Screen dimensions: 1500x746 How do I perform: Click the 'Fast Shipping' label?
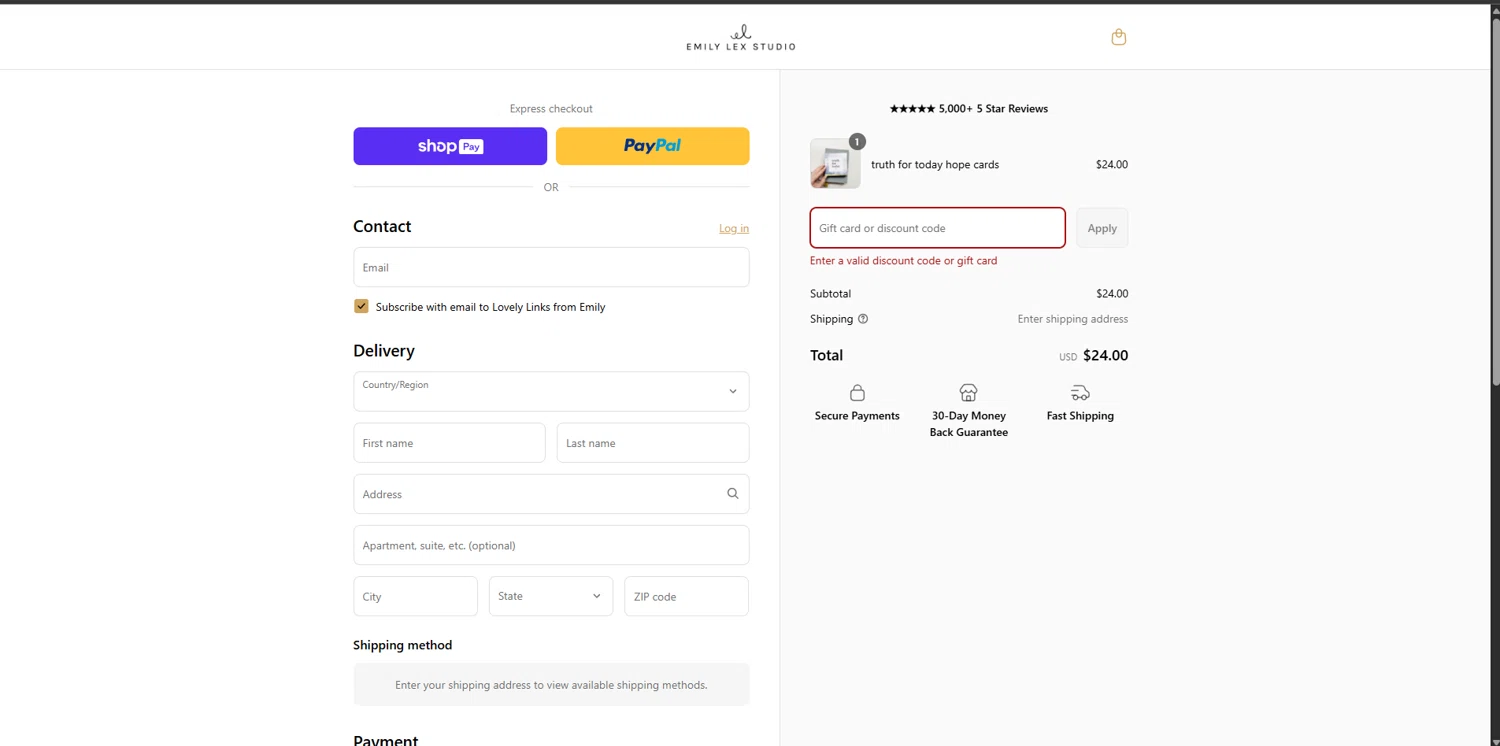click(x=1080, y=416)
